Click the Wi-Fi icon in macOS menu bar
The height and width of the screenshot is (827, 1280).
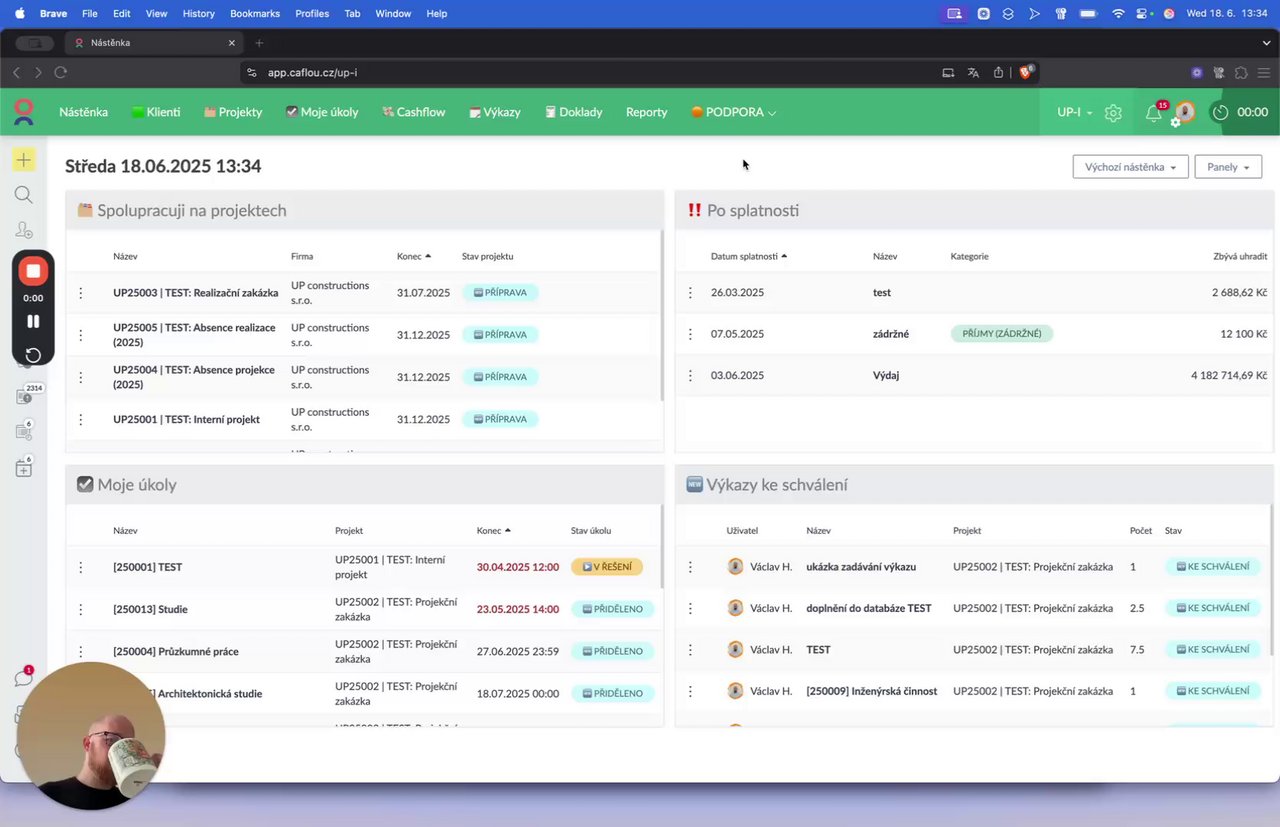1118,13
